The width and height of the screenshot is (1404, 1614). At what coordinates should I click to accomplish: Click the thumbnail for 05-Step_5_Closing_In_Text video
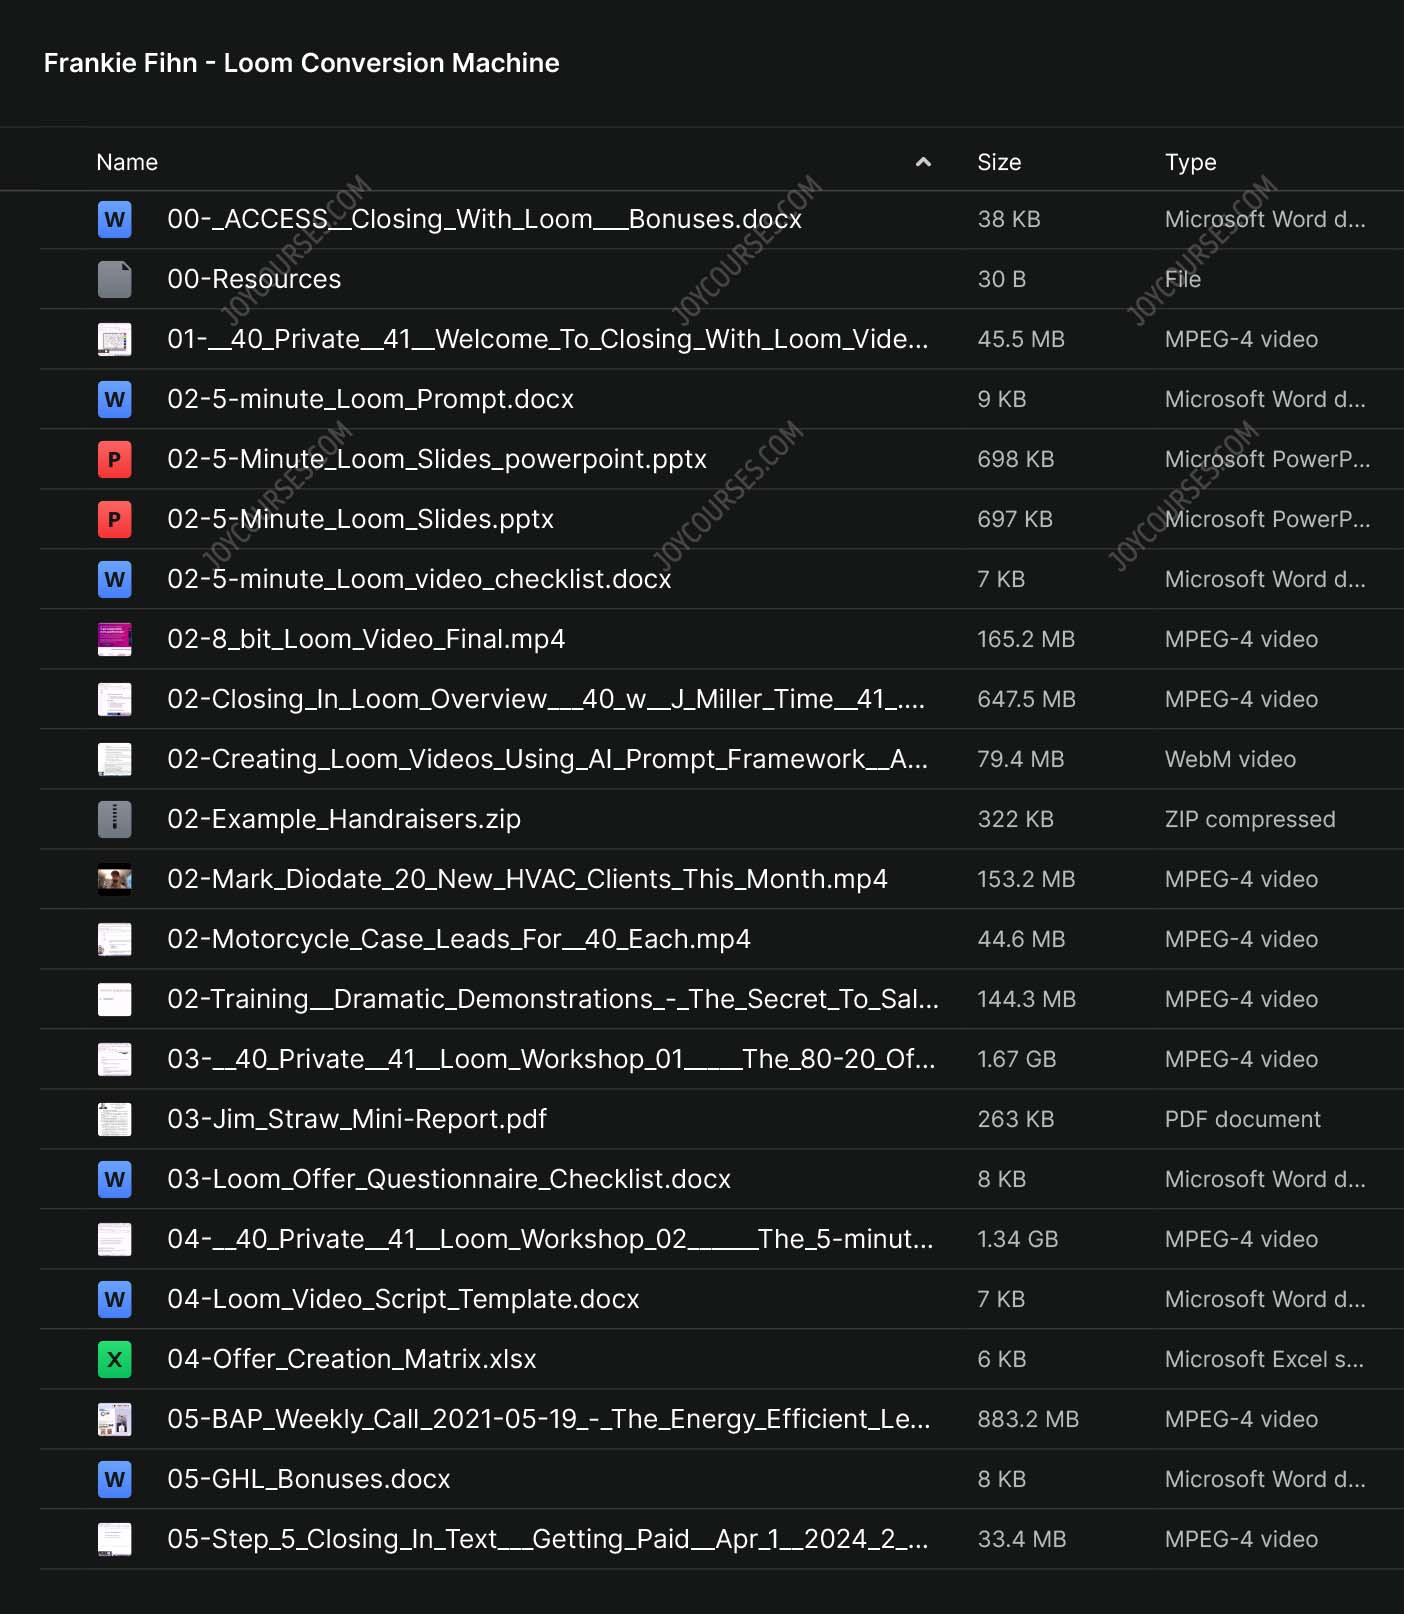point(114,1539)
